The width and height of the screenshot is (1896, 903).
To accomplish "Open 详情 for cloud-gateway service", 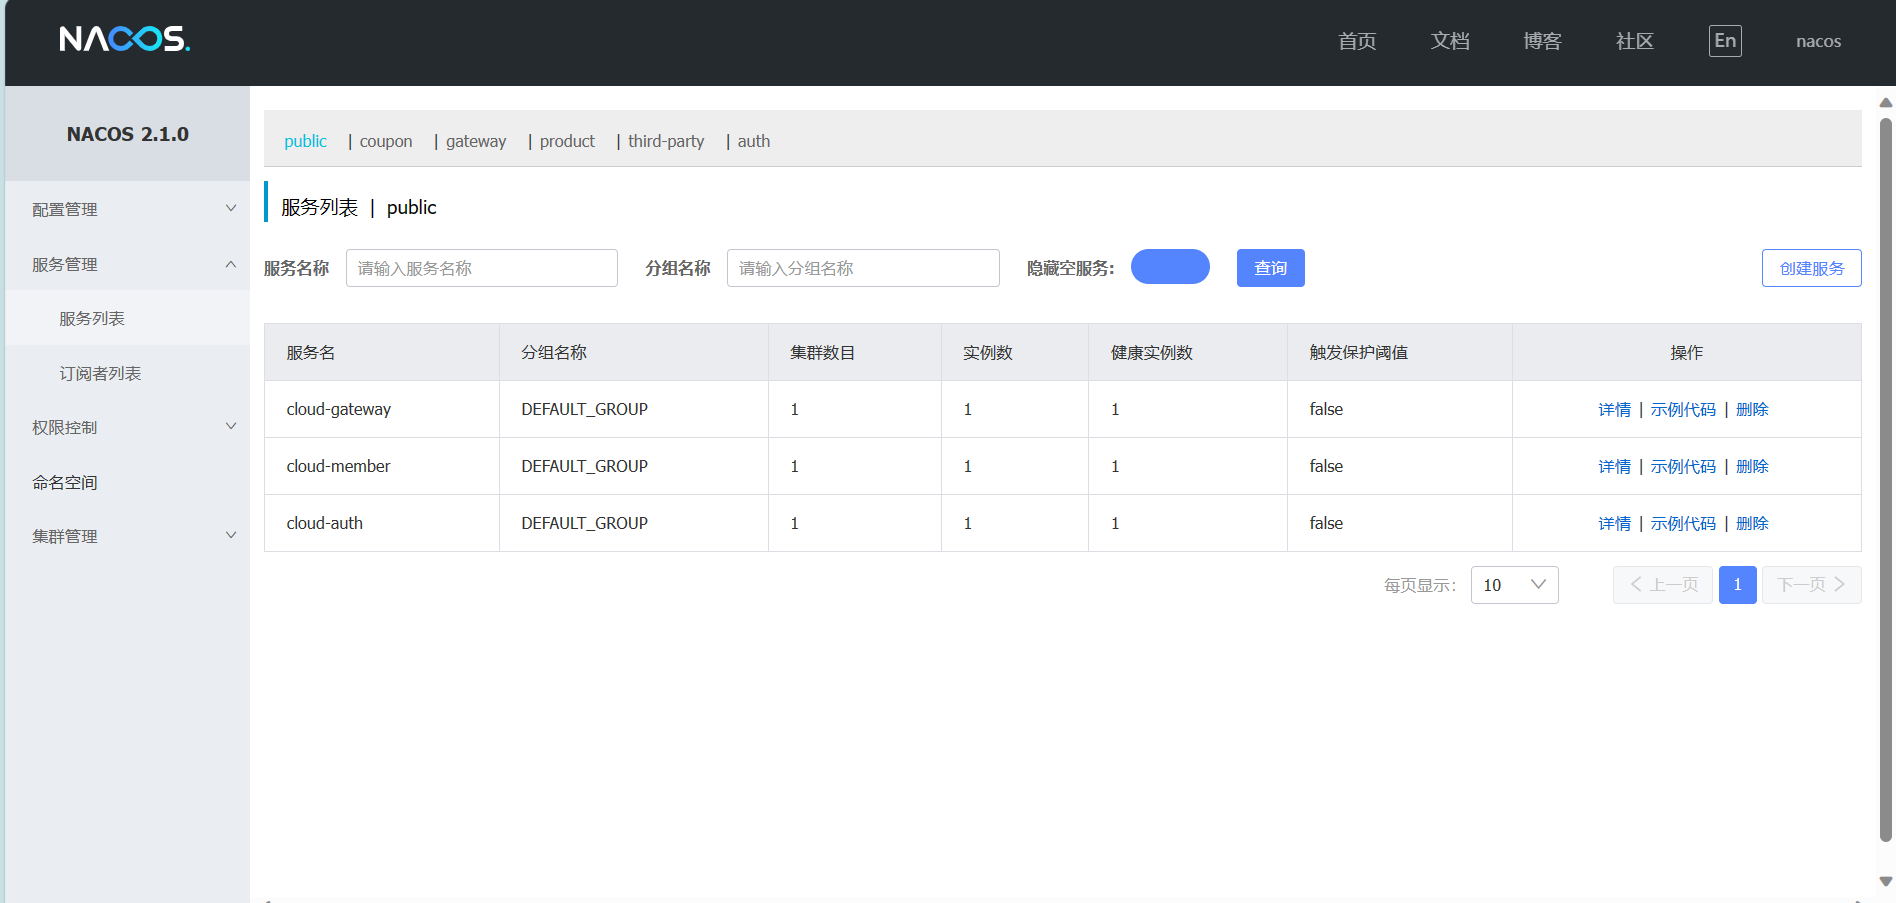I will (x=1614, y=409).
